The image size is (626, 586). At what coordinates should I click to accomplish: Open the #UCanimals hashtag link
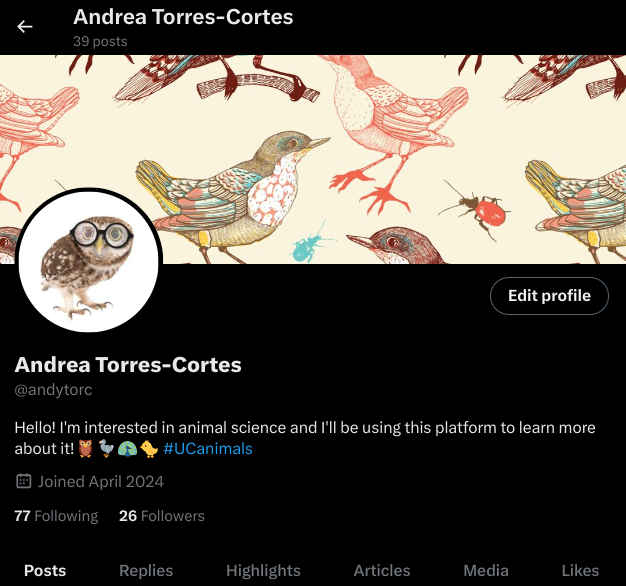pos(208,449)
